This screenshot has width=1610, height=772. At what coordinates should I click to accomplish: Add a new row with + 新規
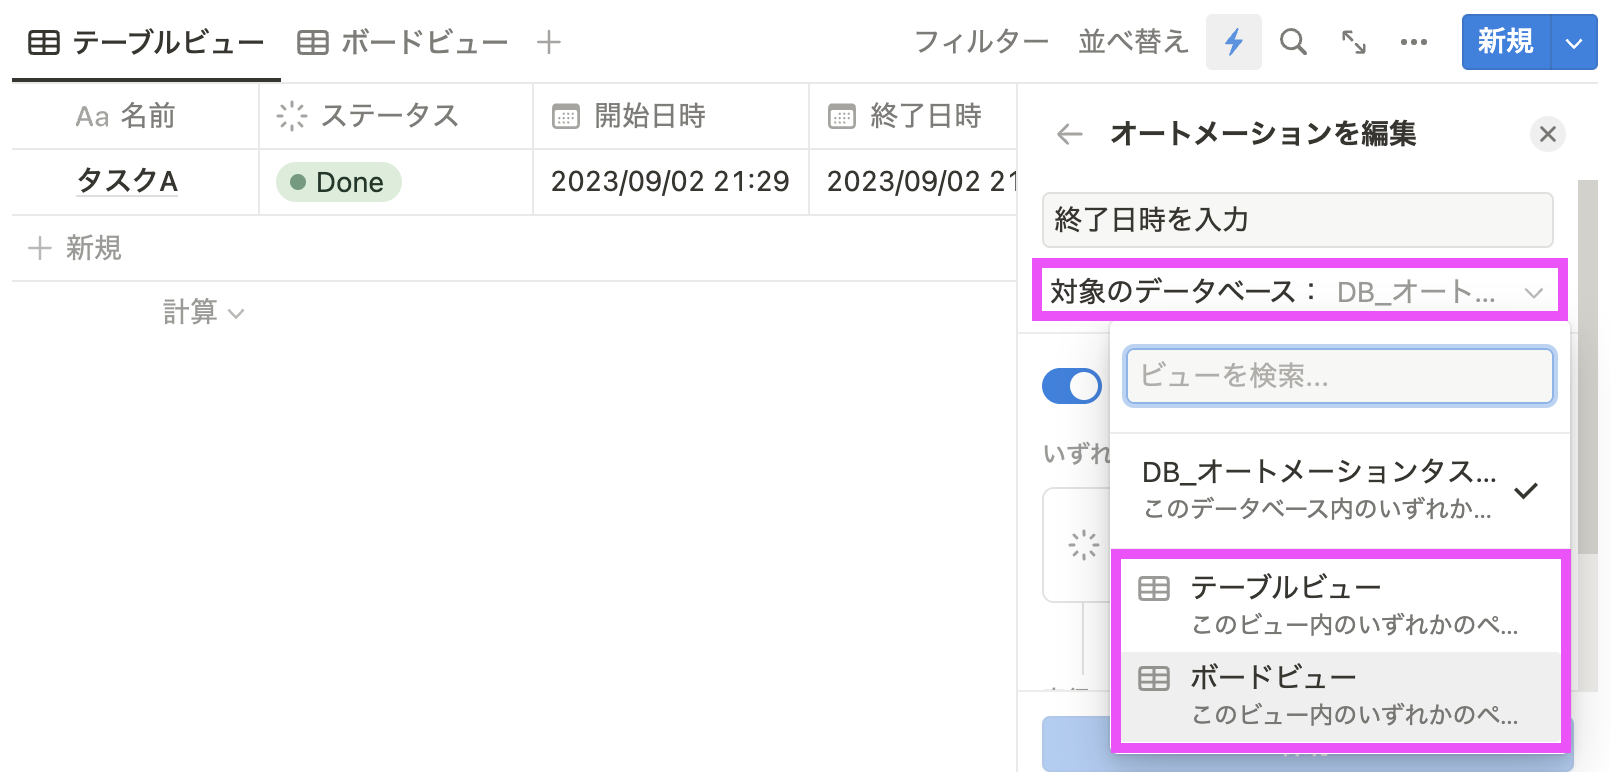point(75,248)
